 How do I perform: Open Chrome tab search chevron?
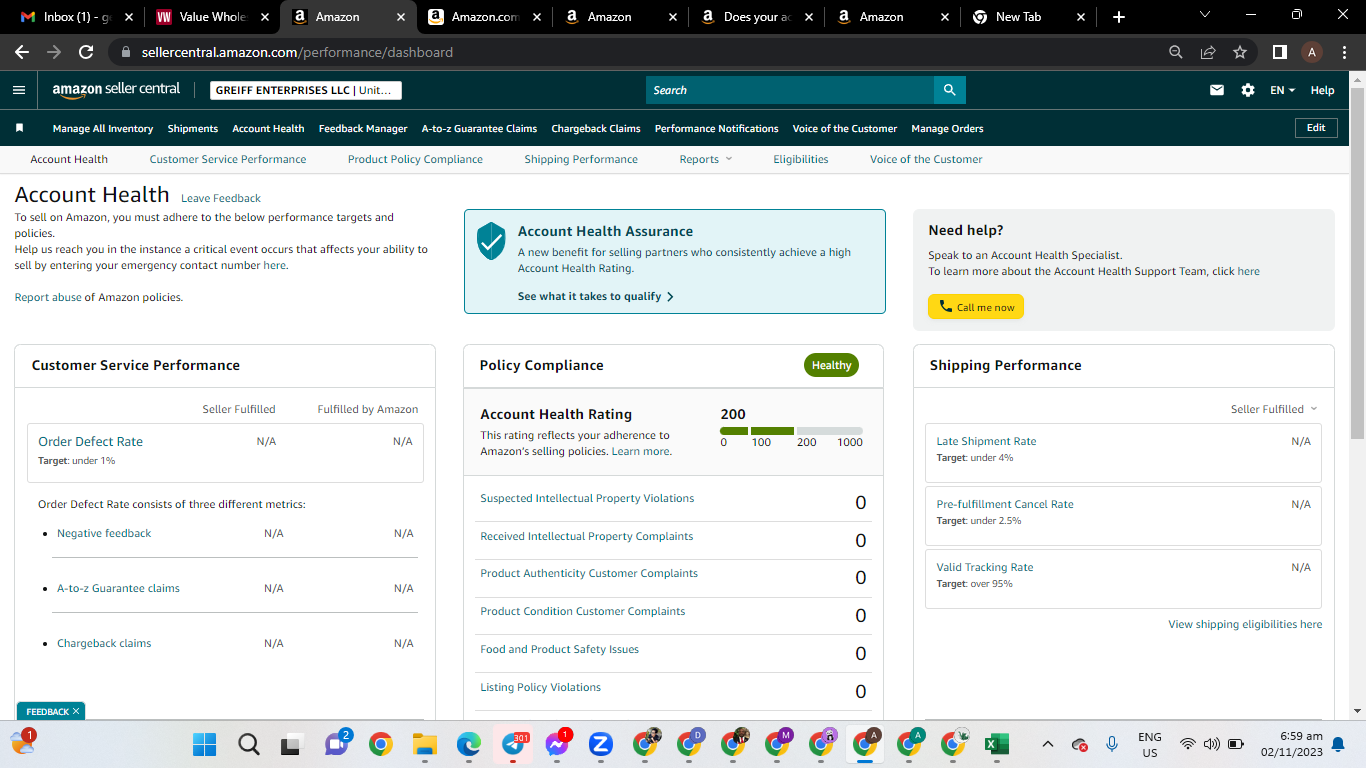1205,16
